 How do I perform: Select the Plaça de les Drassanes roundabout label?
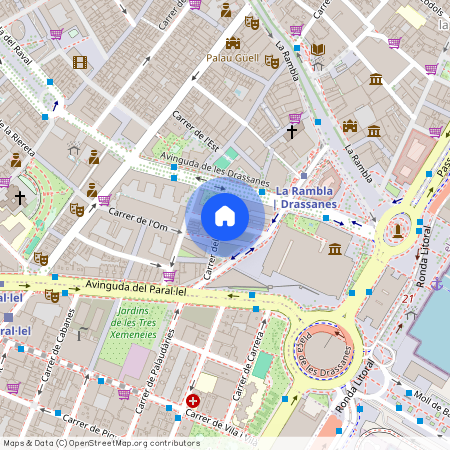coord(323,356)
